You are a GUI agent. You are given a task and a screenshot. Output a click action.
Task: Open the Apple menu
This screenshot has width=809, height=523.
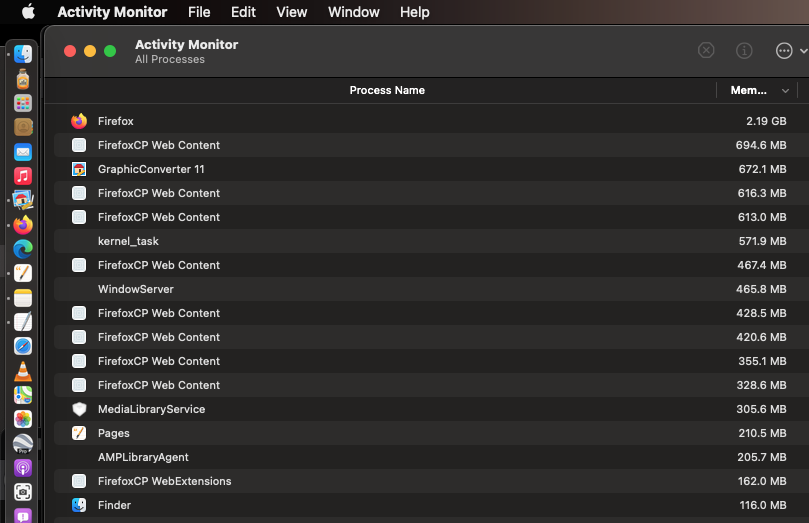point(28,11)
